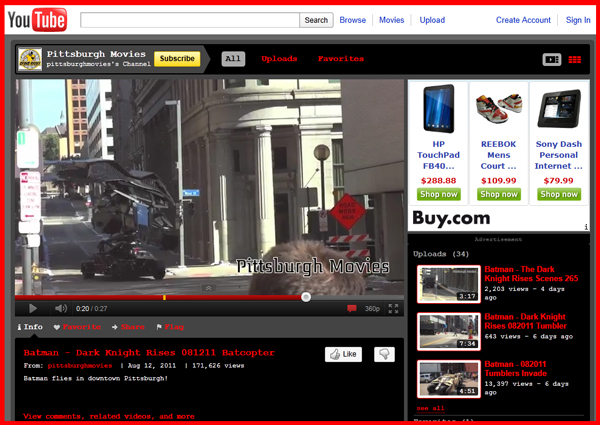
Task: Open the 360p quality selector
Action: coord(372,308)
